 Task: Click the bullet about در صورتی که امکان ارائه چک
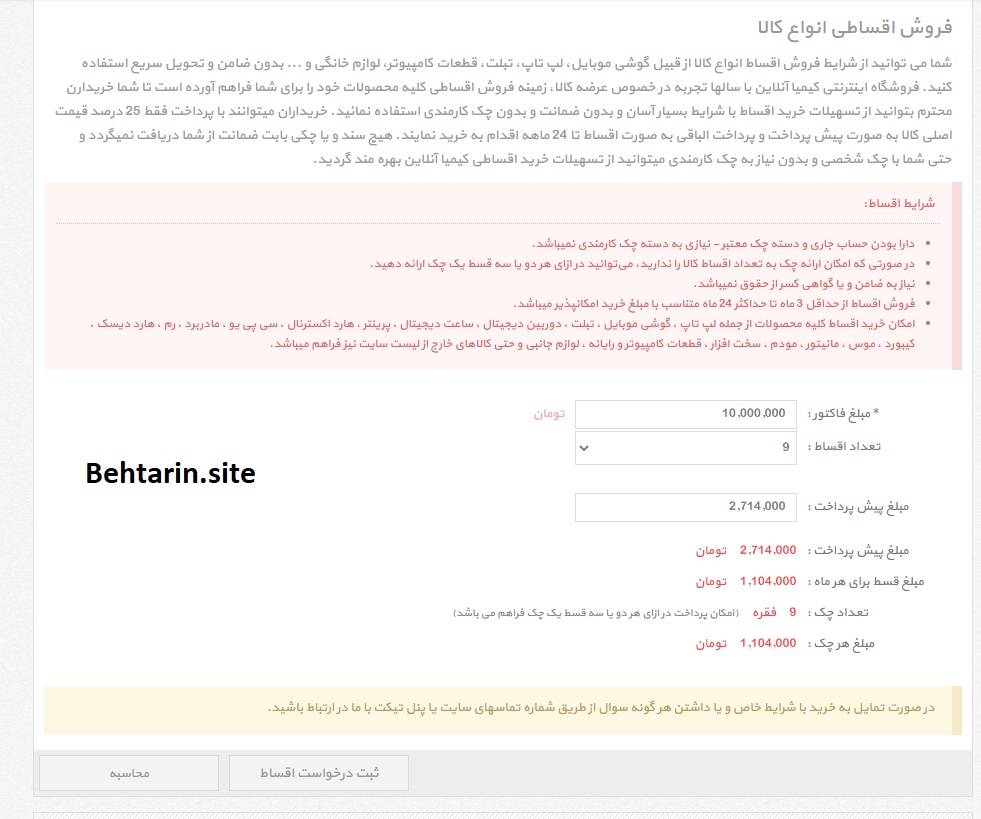(x=643, y=264)
